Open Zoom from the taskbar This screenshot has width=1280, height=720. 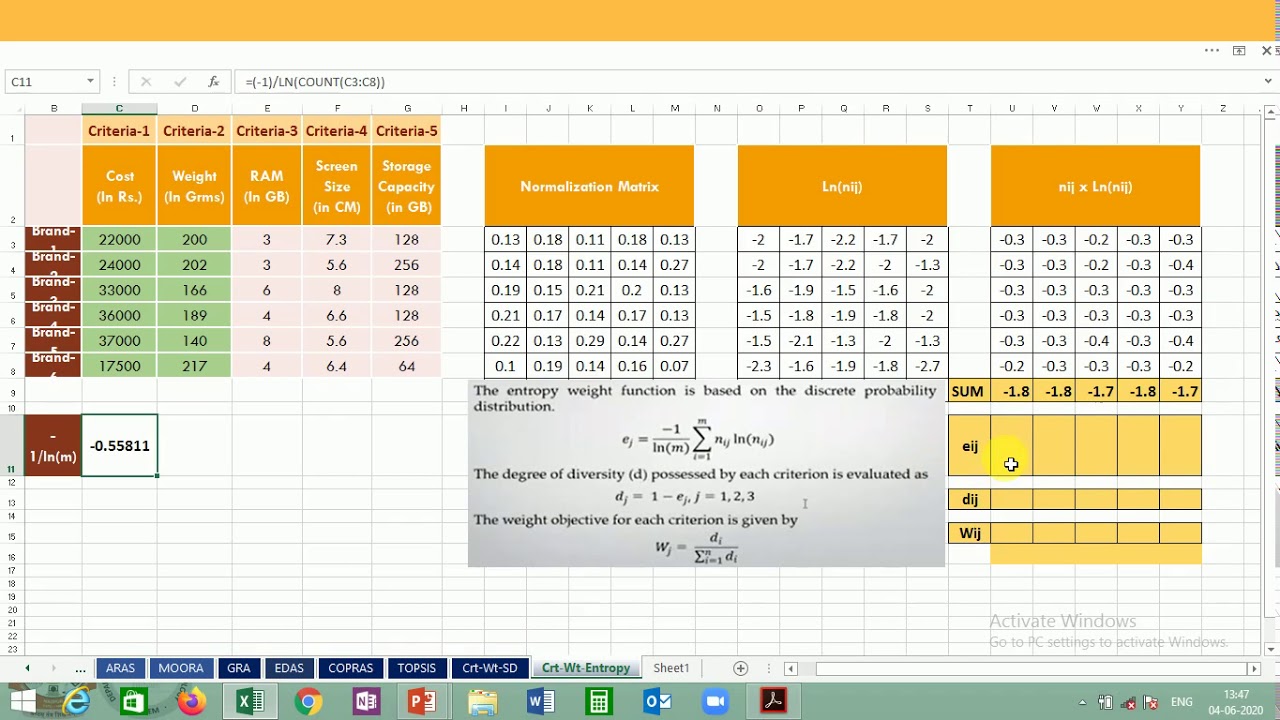716,702
